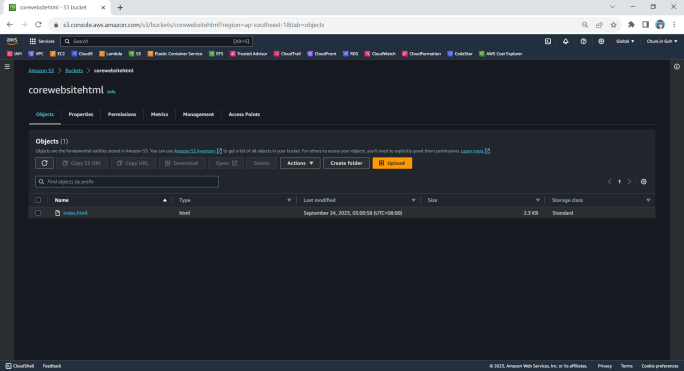Open CloudShell icon in top navigation
Image resolution: width=684 pixels, height=371 pixels.
coord(548,41)
